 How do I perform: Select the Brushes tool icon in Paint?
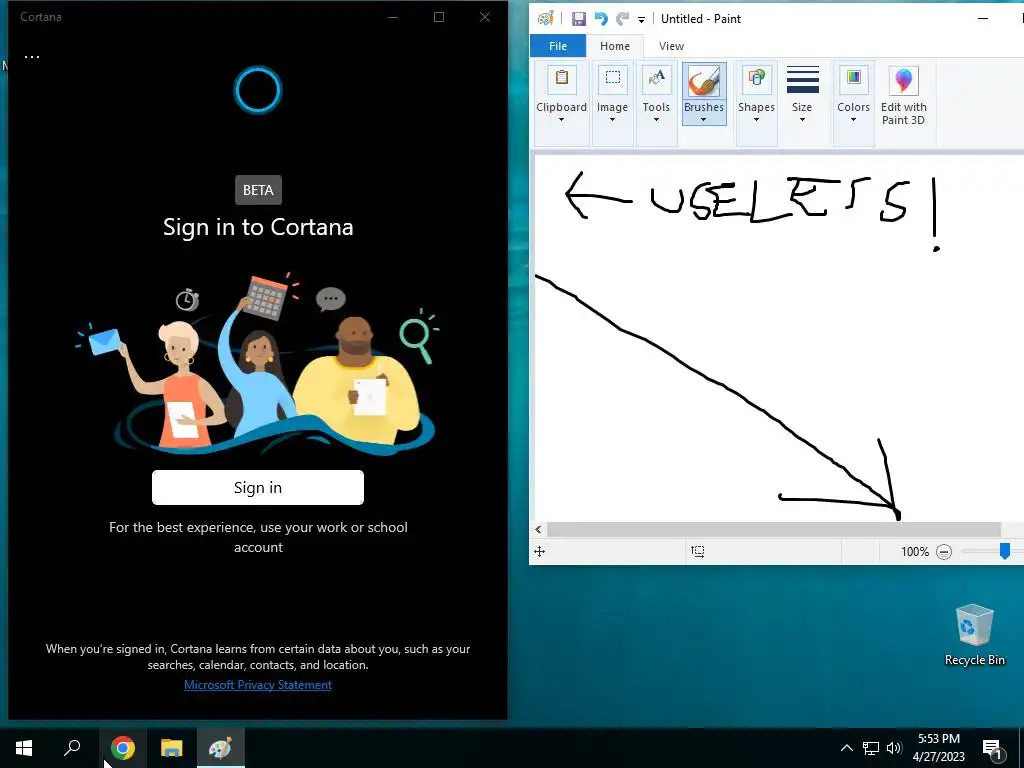coord(704,81)
